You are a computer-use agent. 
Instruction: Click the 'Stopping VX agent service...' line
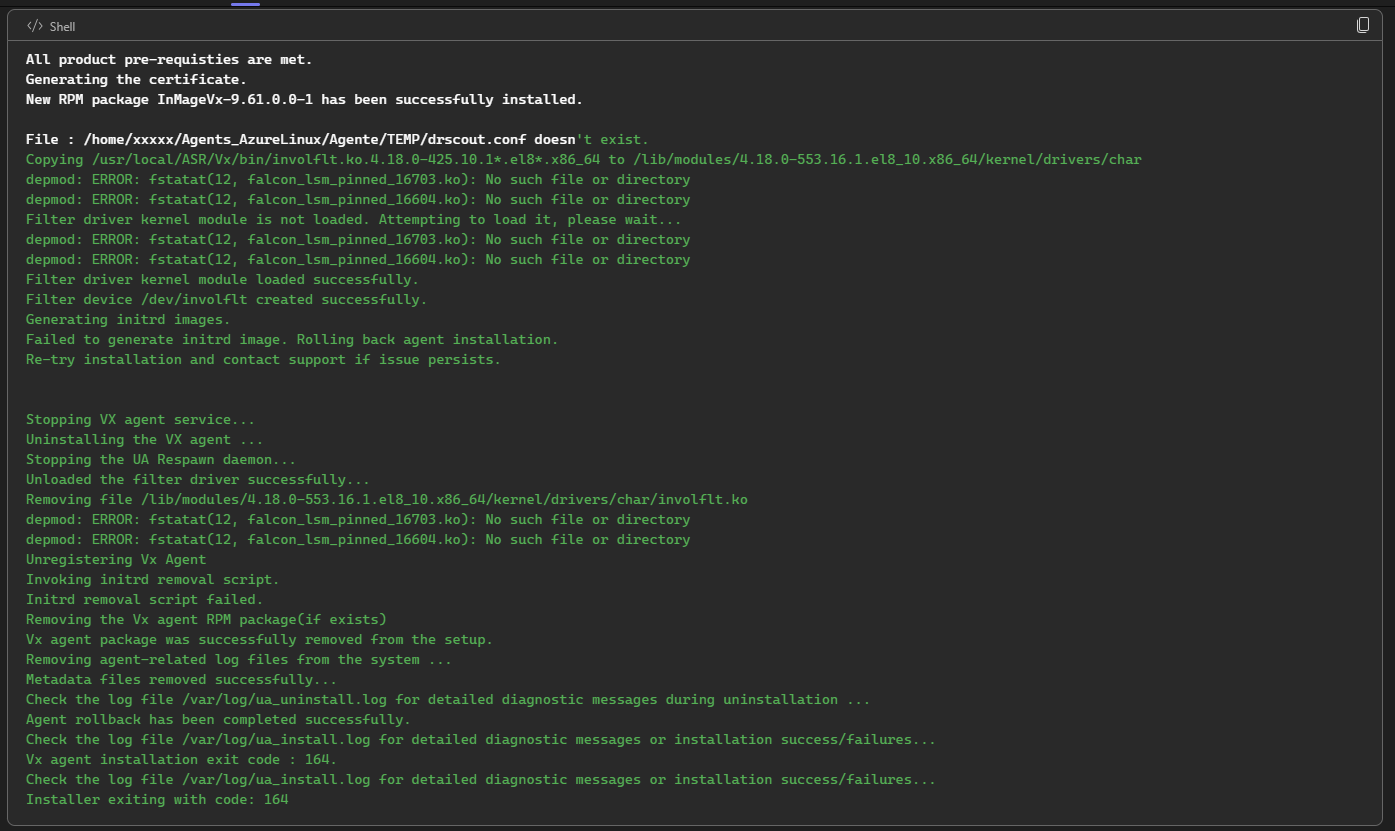coord(140,420)
